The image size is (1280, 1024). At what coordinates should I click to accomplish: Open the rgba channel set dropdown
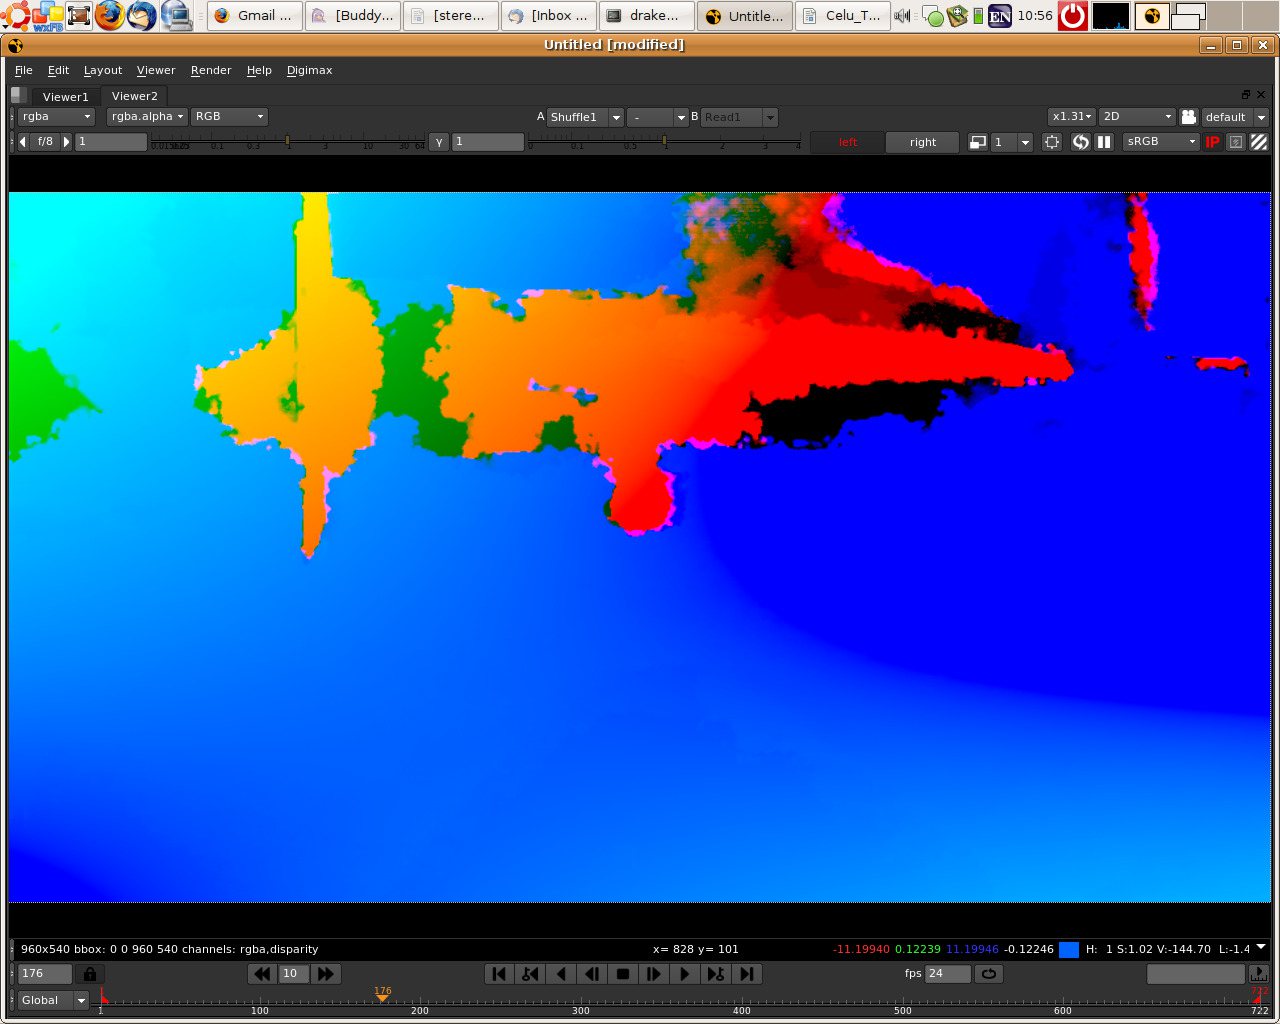(x=56, y=117)
